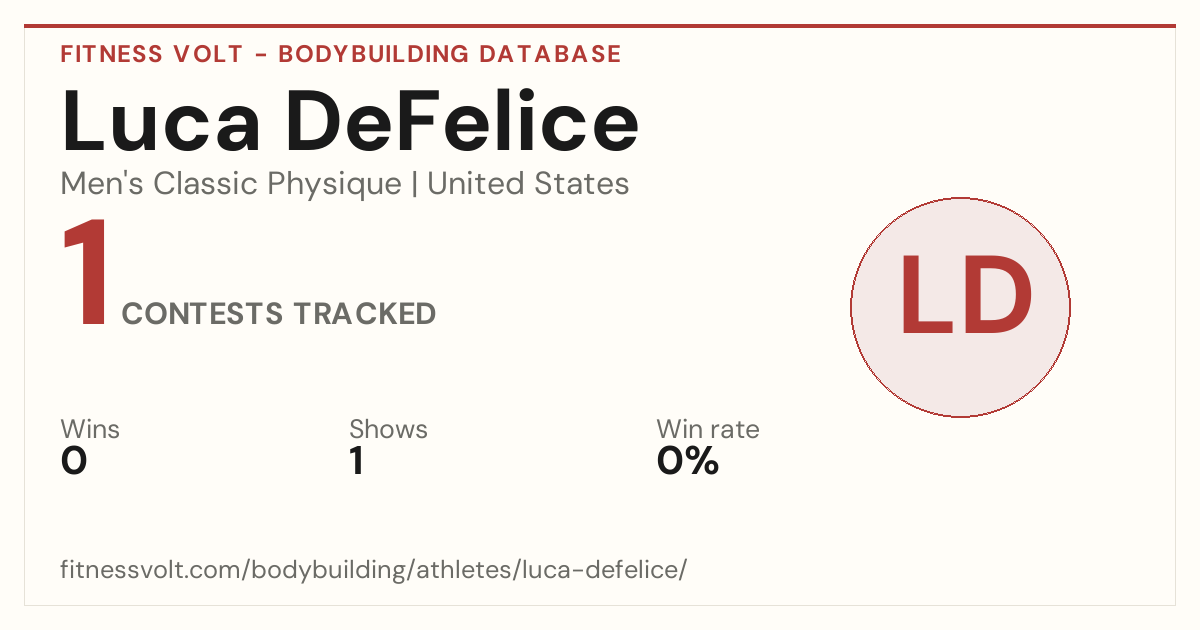The image size is (1200, 630).
Task: Click the Win rate label
Action: point(708,429)
